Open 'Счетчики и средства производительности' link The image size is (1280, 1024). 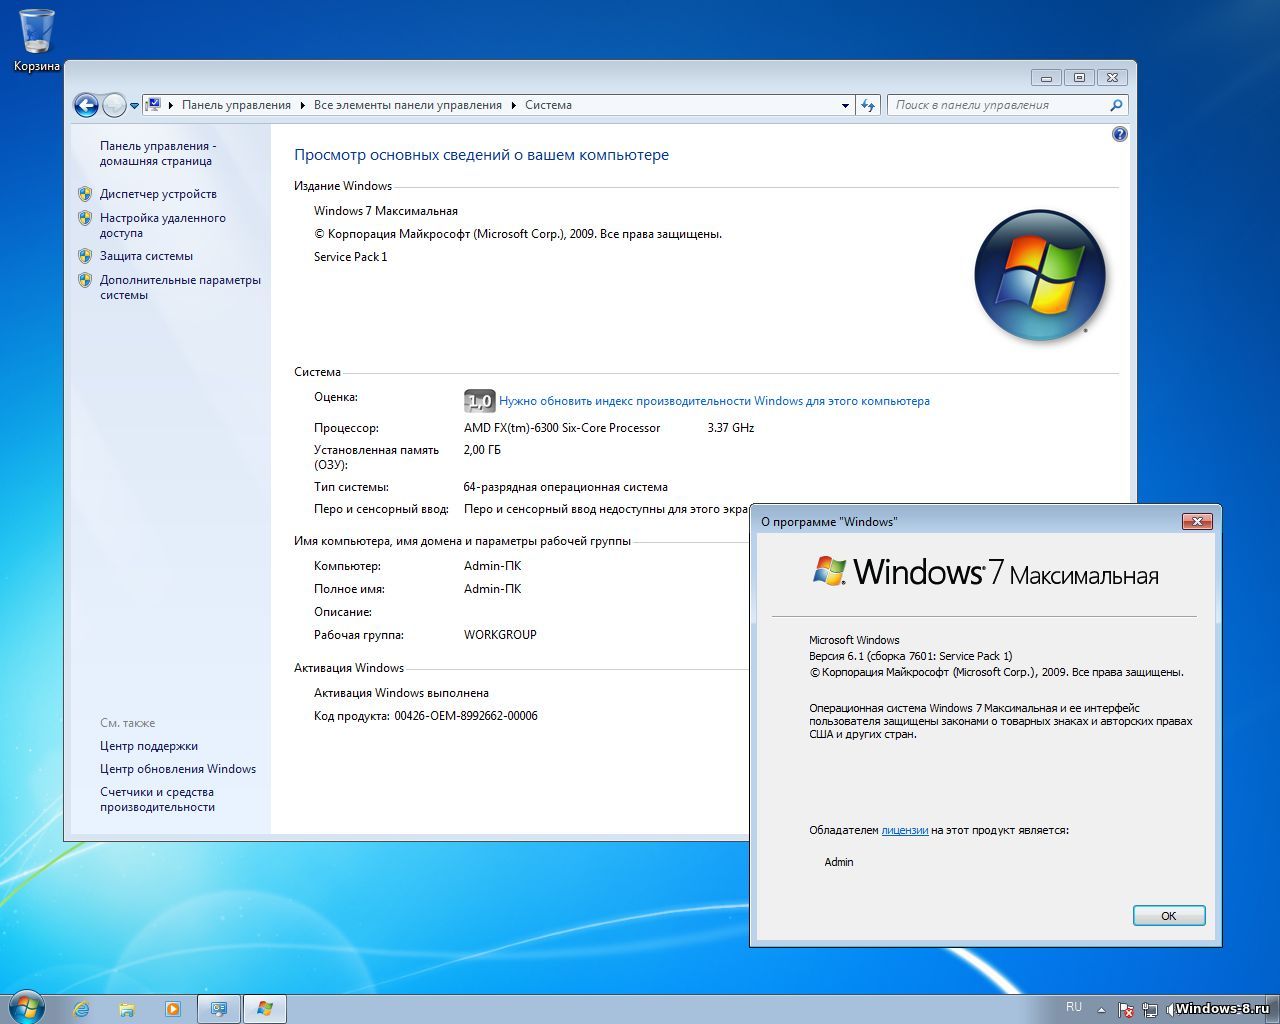click(x=157, y=799)
